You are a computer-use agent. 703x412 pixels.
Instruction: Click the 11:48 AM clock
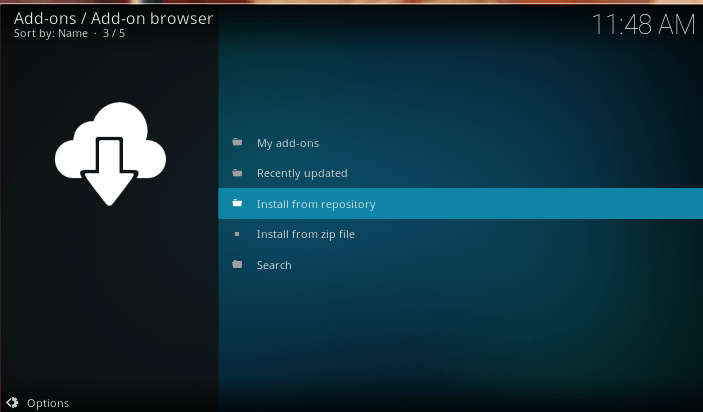coord(643,24)
